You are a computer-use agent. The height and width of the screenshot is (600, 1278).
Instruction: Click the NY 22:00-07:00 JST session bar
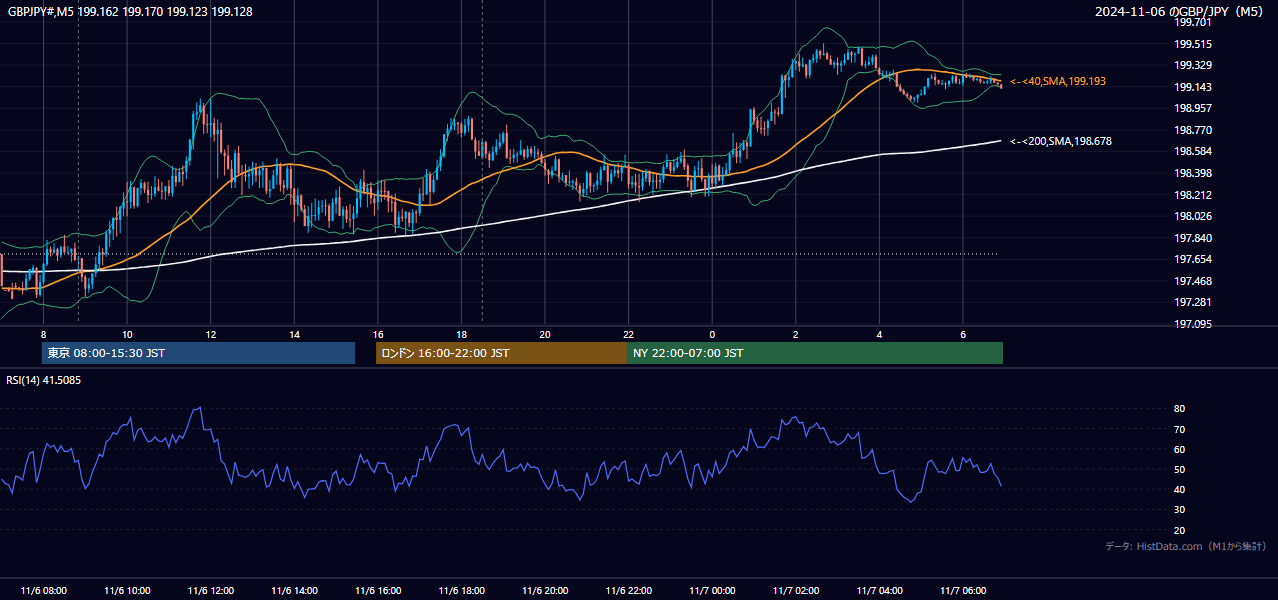tap(815, 353)
